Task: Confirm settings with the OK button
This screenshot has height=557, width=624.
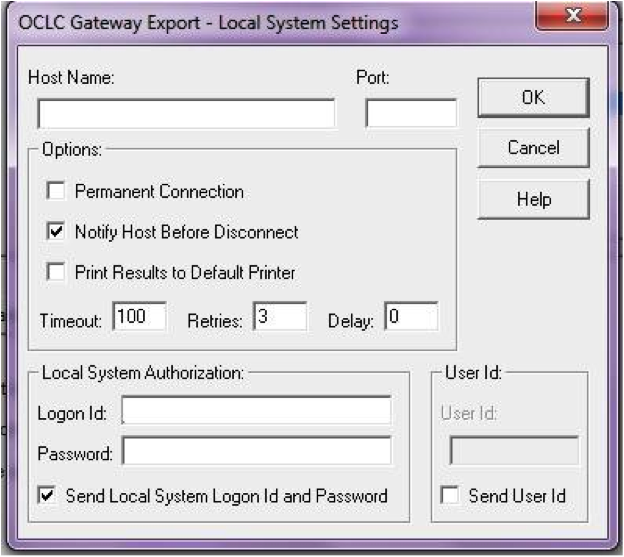Action: [533, 97]
